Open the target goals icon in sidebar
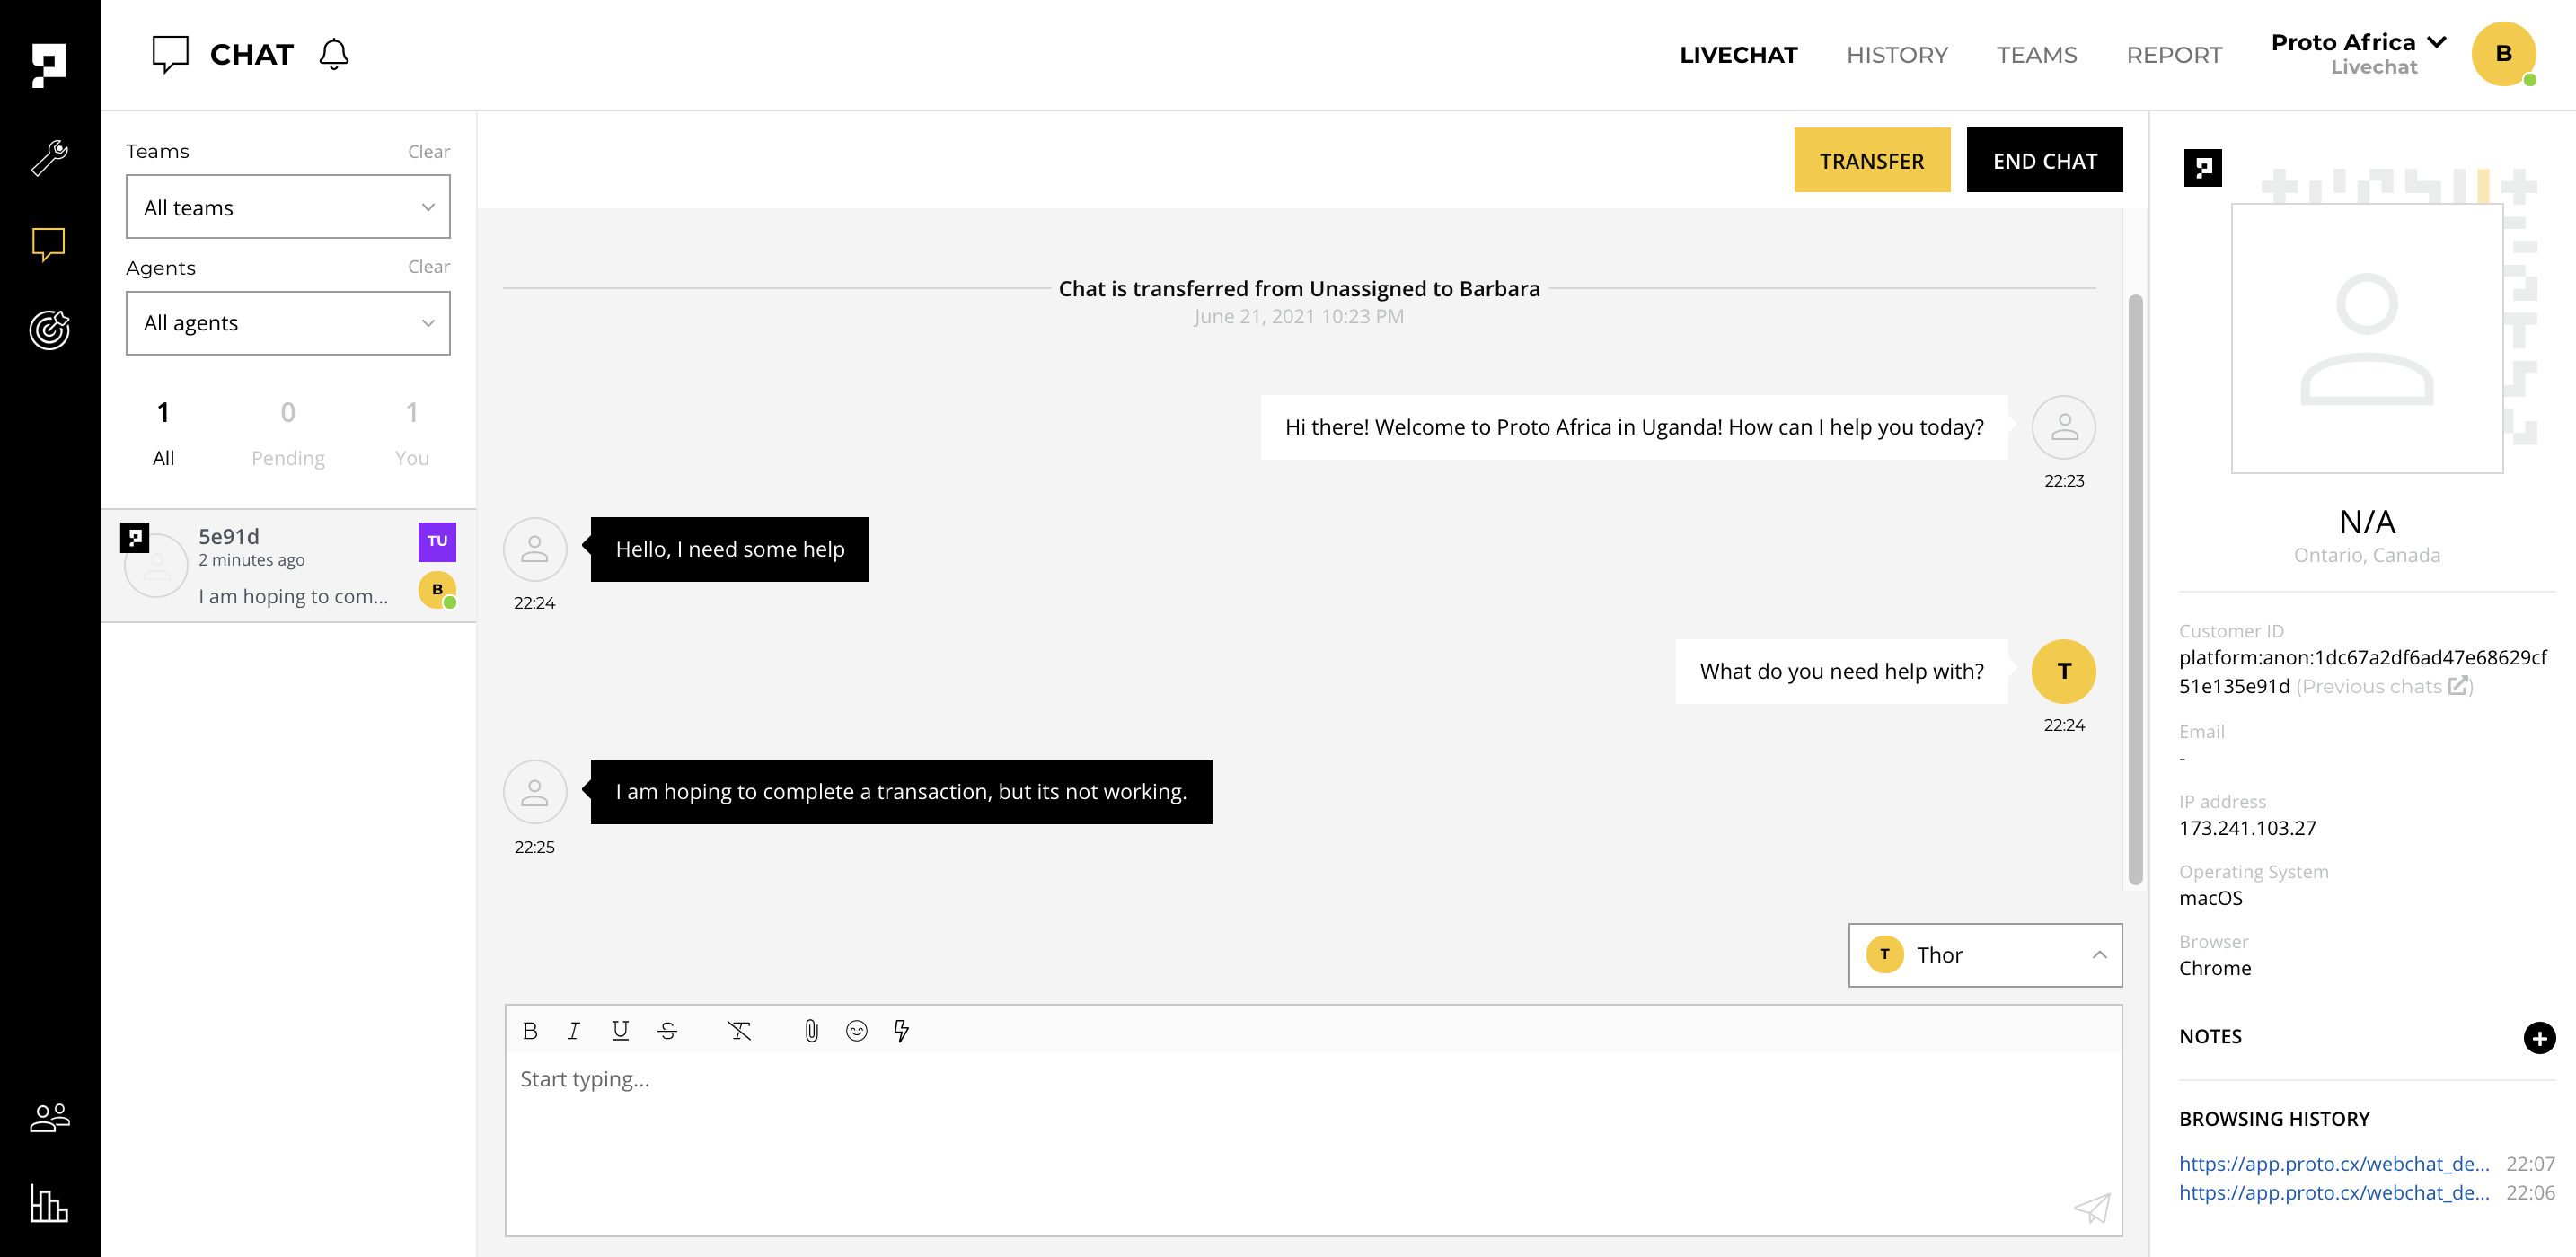The width and height of the screenshot is (2576, 1257). 49,330
